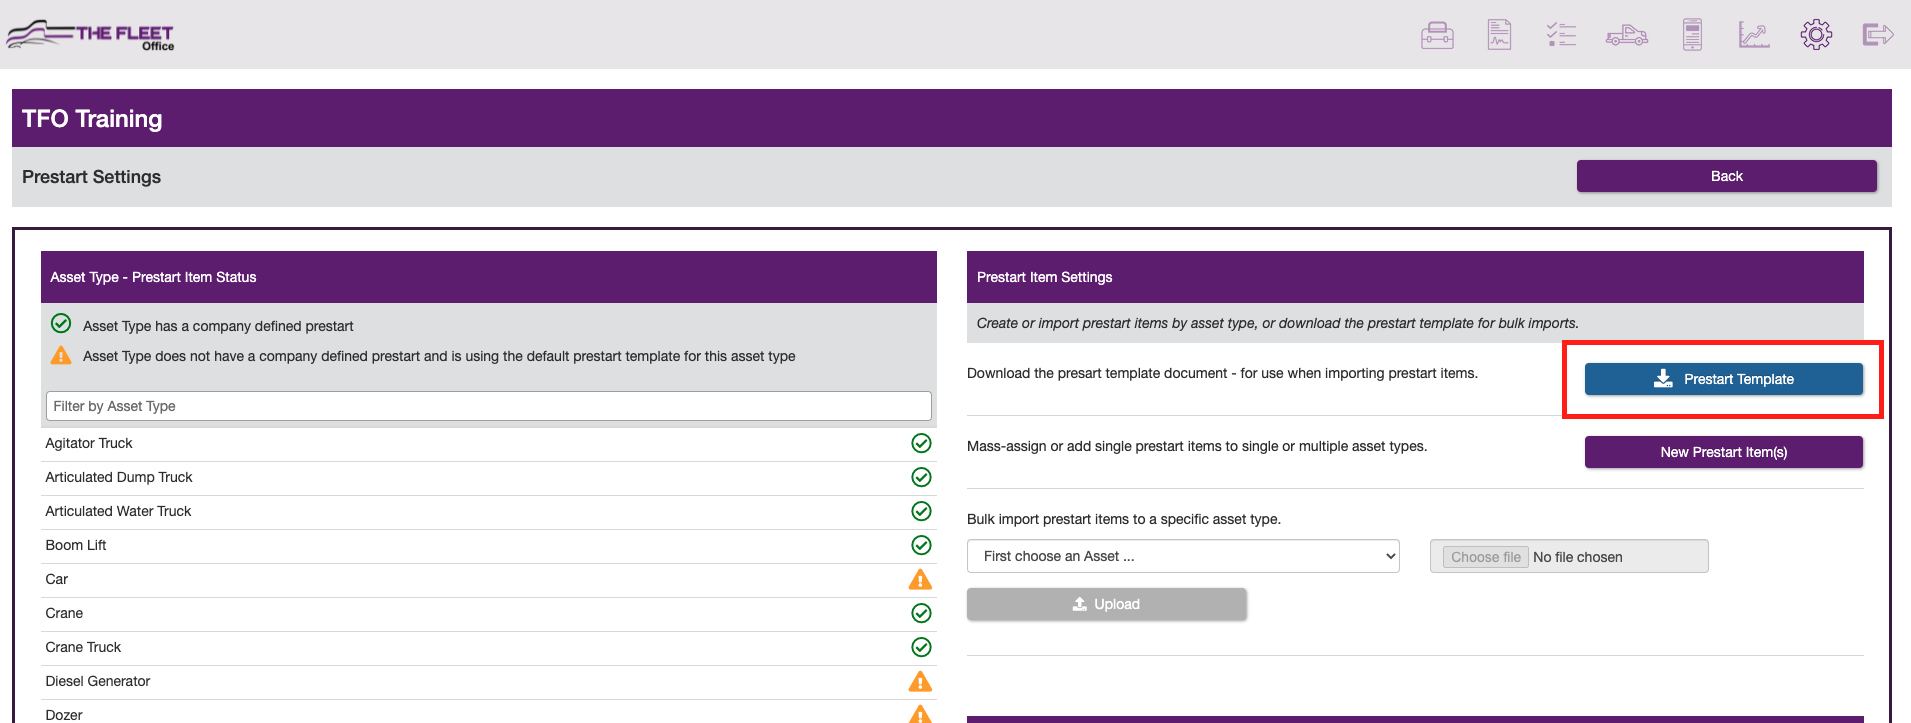1911x723 pixels.
Task: Click the Dozer orange warning icon
Action: click(x=920, y=714)
